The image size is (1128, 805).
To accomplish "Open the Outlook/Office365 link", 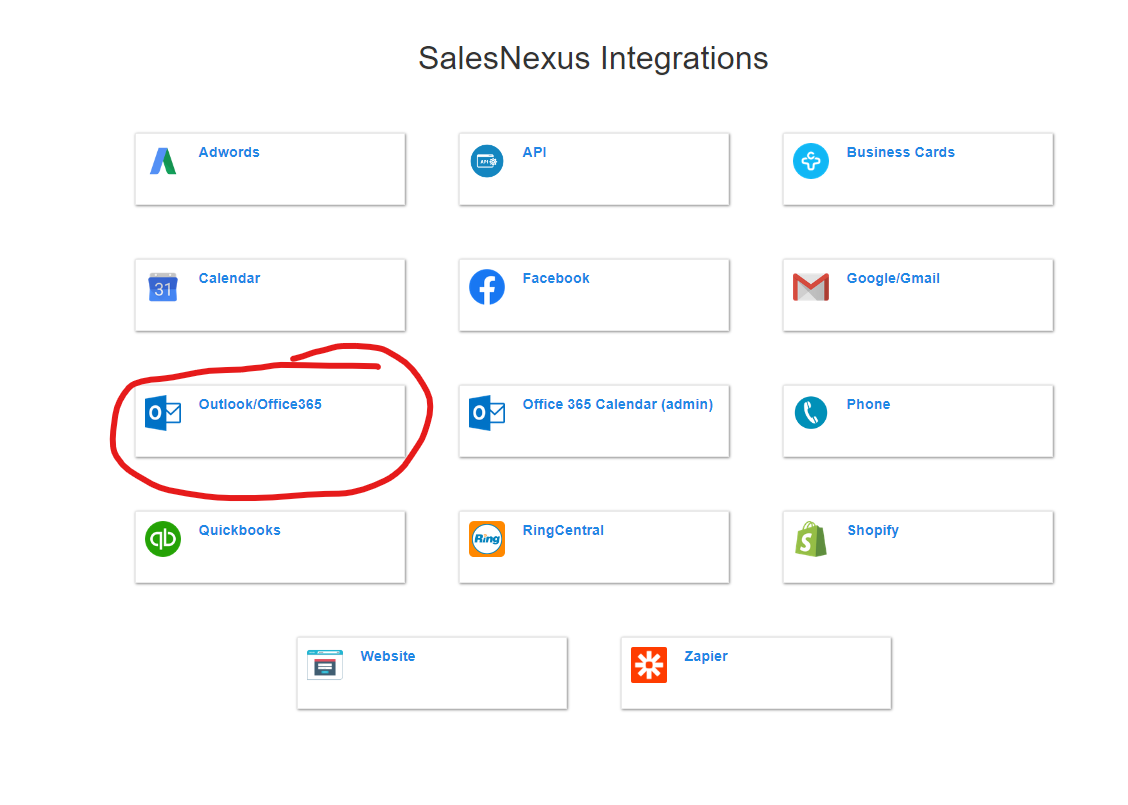I will 260,404.
